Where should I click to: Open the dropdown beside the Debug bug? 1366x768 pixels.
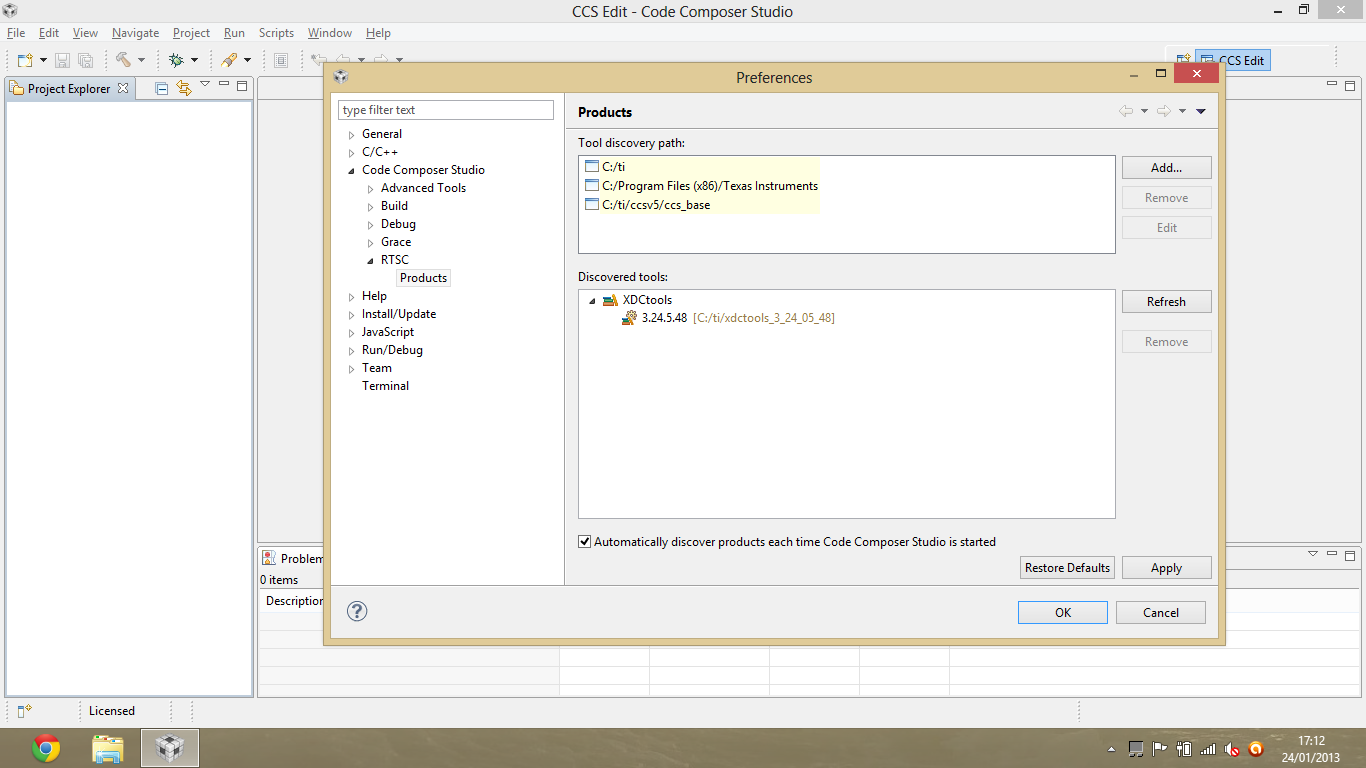(194, 60)
